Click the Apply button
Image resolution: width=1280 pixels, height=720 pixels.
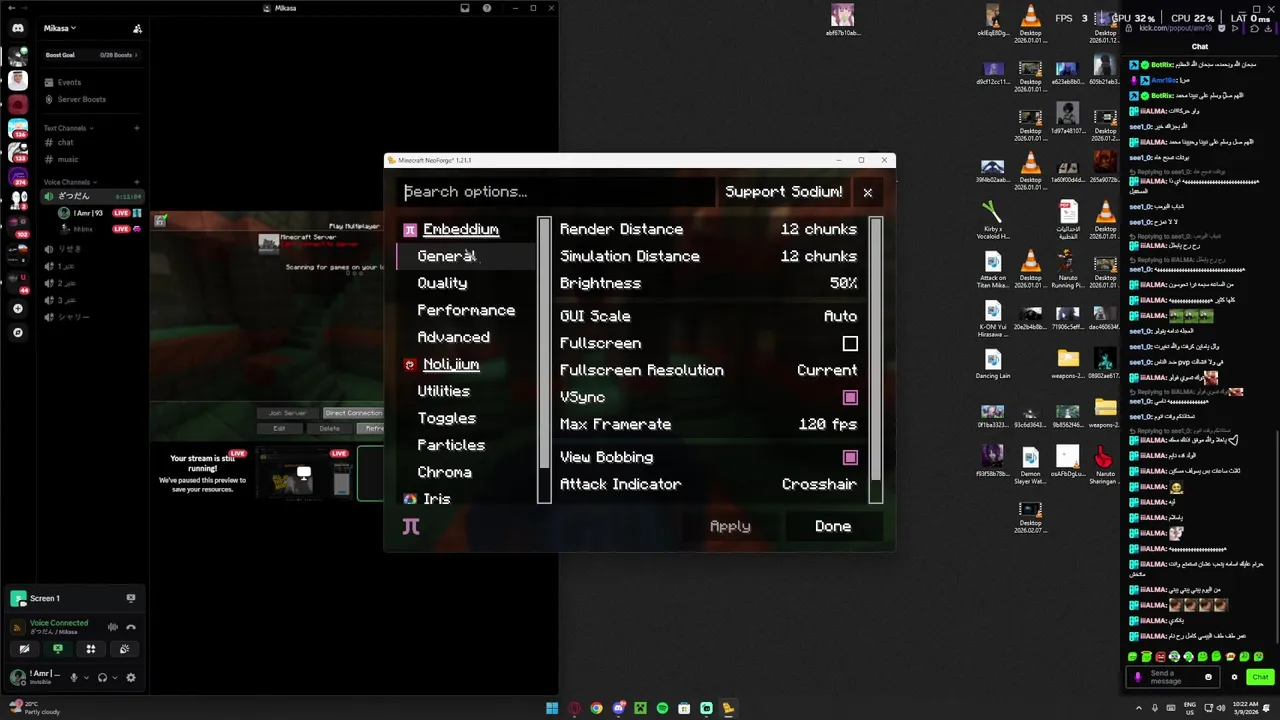[730, 526]
